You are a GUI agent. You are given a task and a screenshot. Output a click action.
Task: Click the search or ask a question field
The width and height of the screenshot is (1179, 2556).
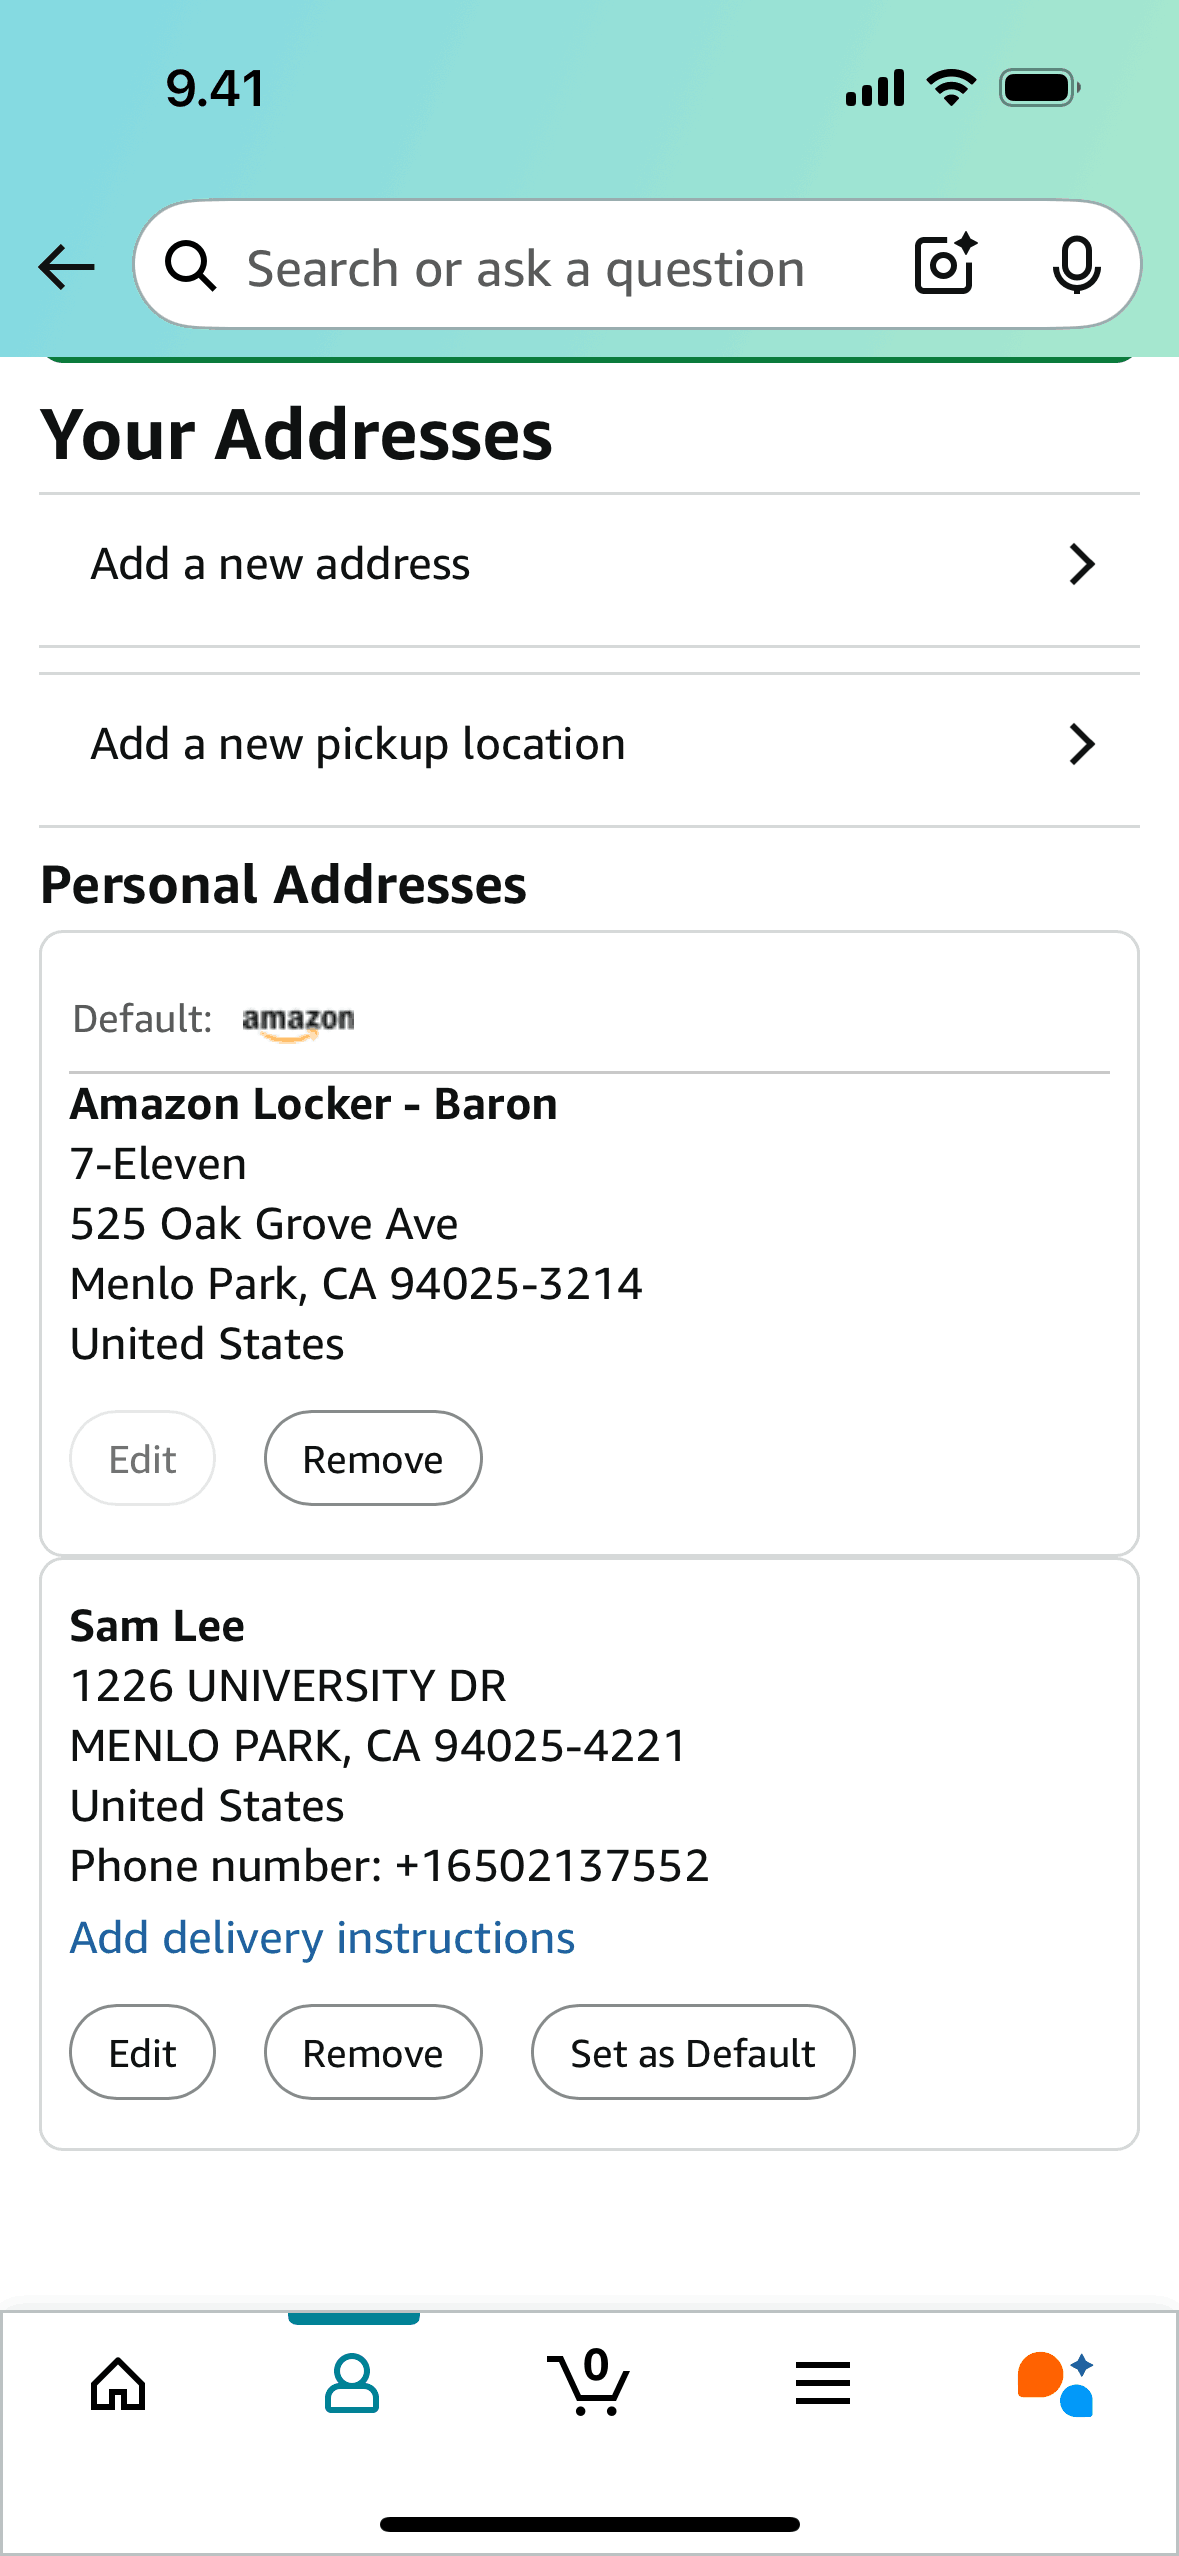pos(526,268)
